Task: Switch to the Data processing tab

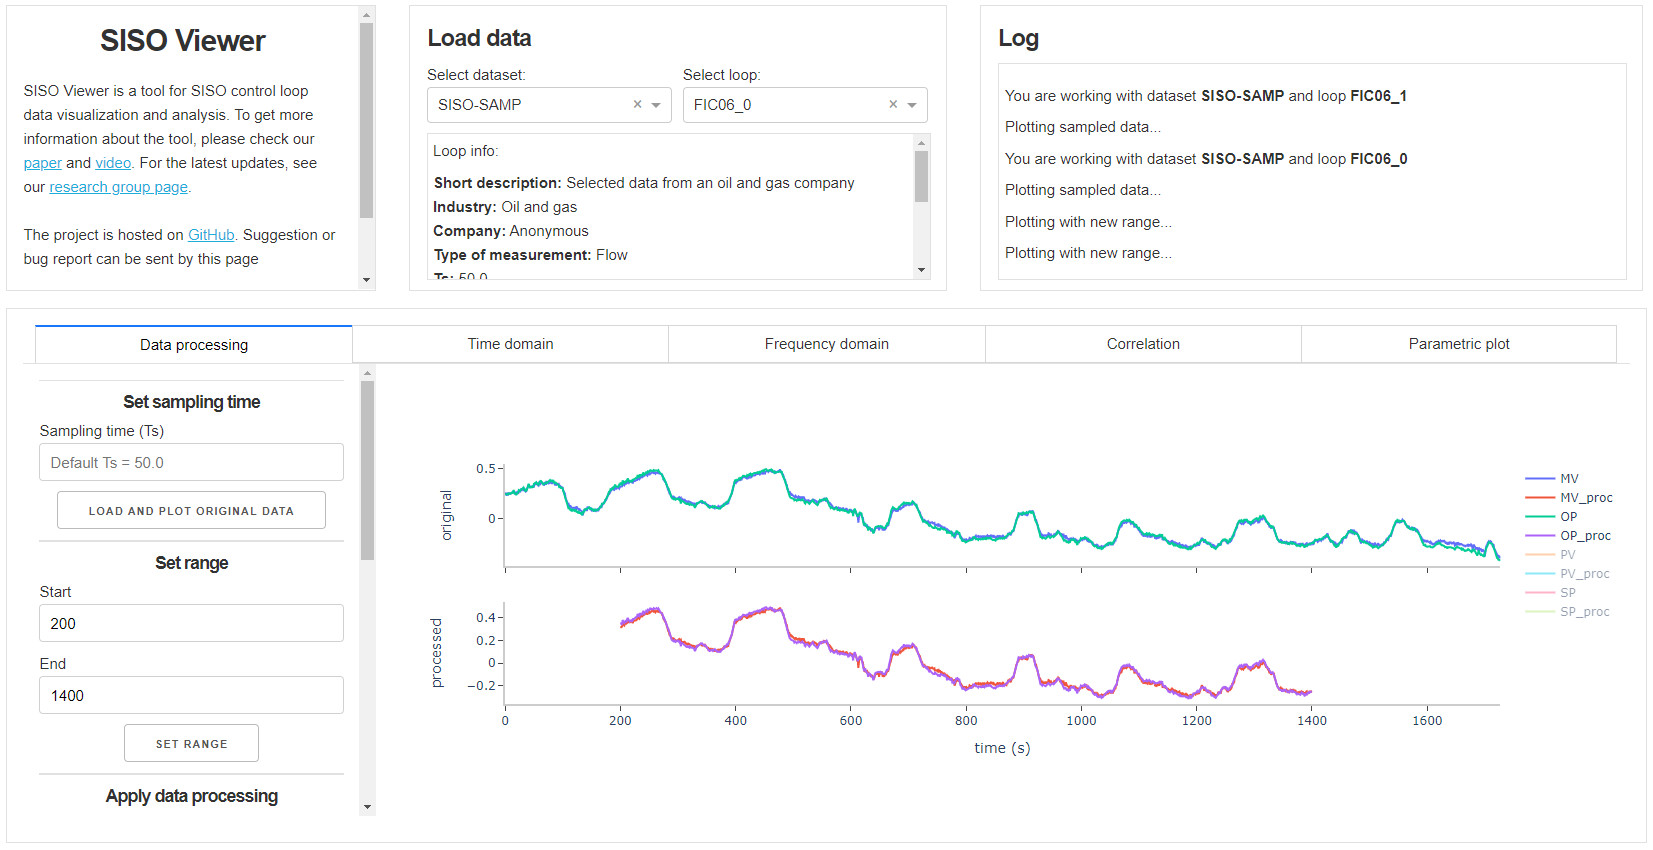Action: (194, 345)
